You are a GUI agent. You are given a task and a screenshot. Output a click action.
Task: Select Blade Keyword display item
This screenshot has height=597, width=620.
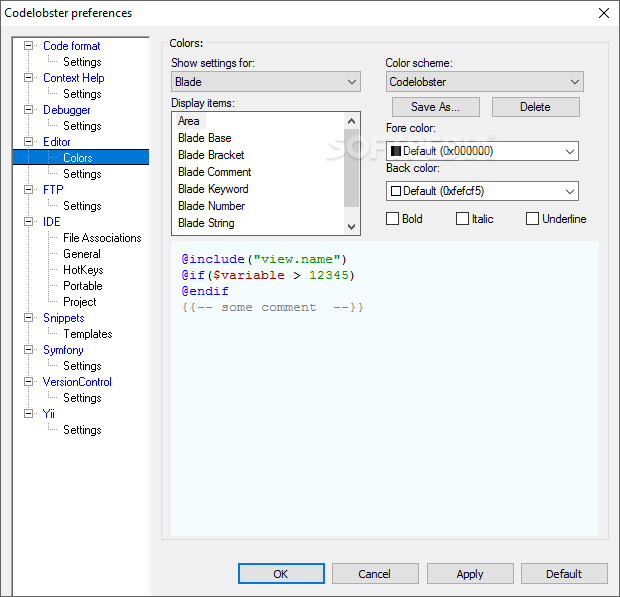coord(213,189)
